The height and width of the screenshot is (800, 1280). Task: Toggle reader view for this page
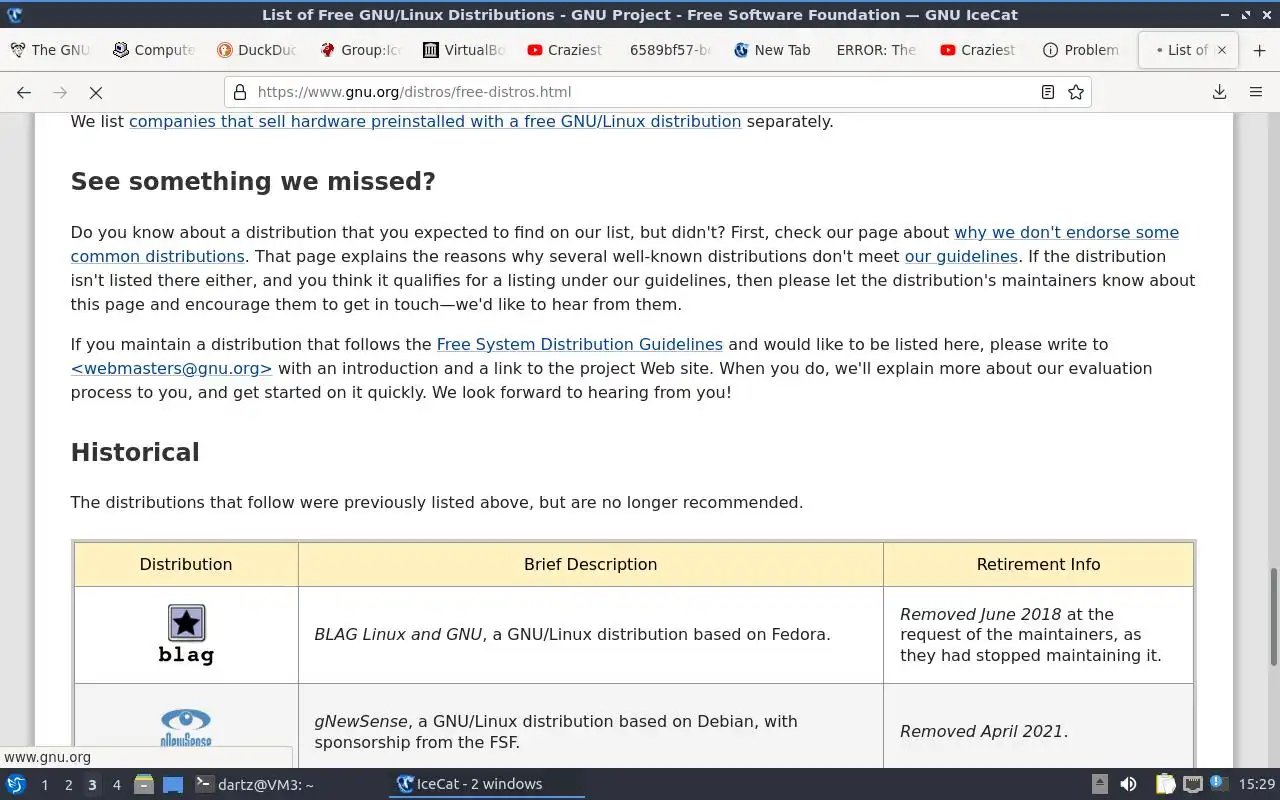pyautogui.click(x=1047, y=92)
